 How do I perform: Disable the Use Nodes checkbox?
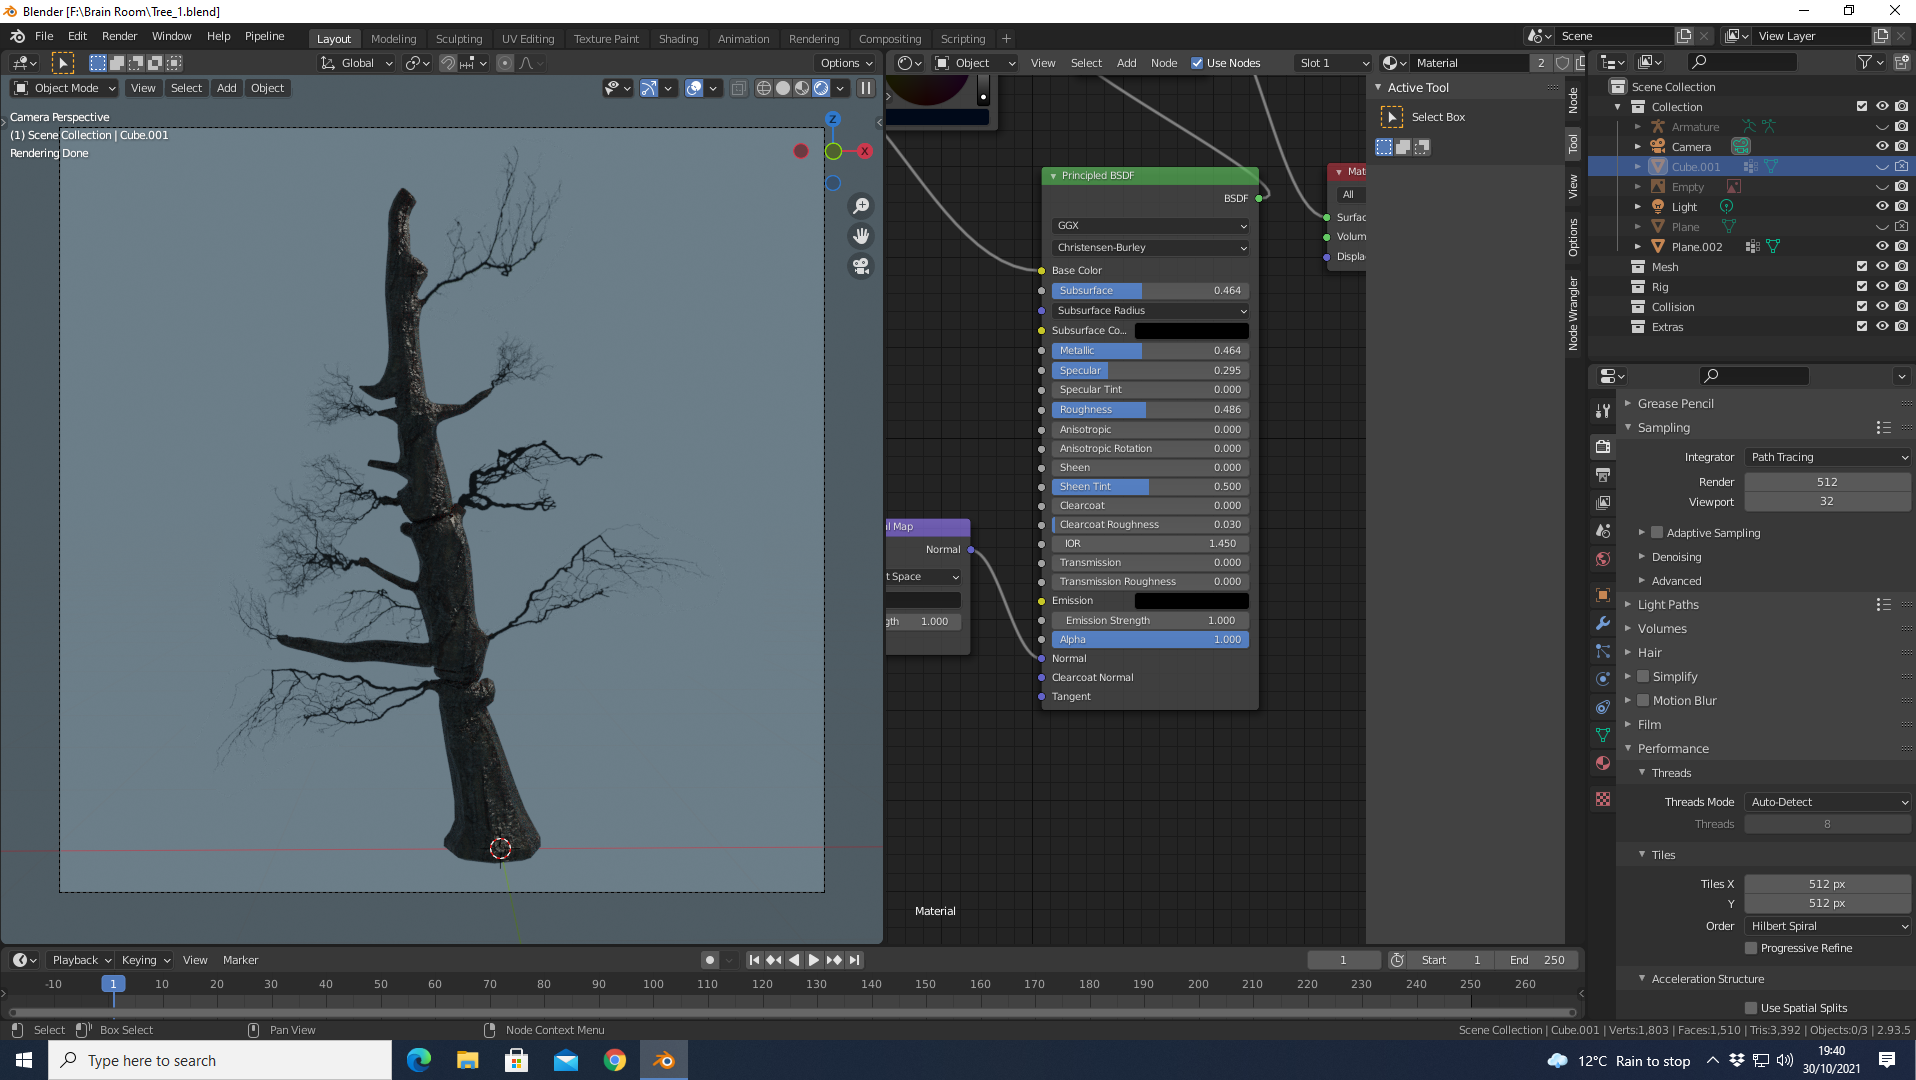click(x=1197, y=63)
